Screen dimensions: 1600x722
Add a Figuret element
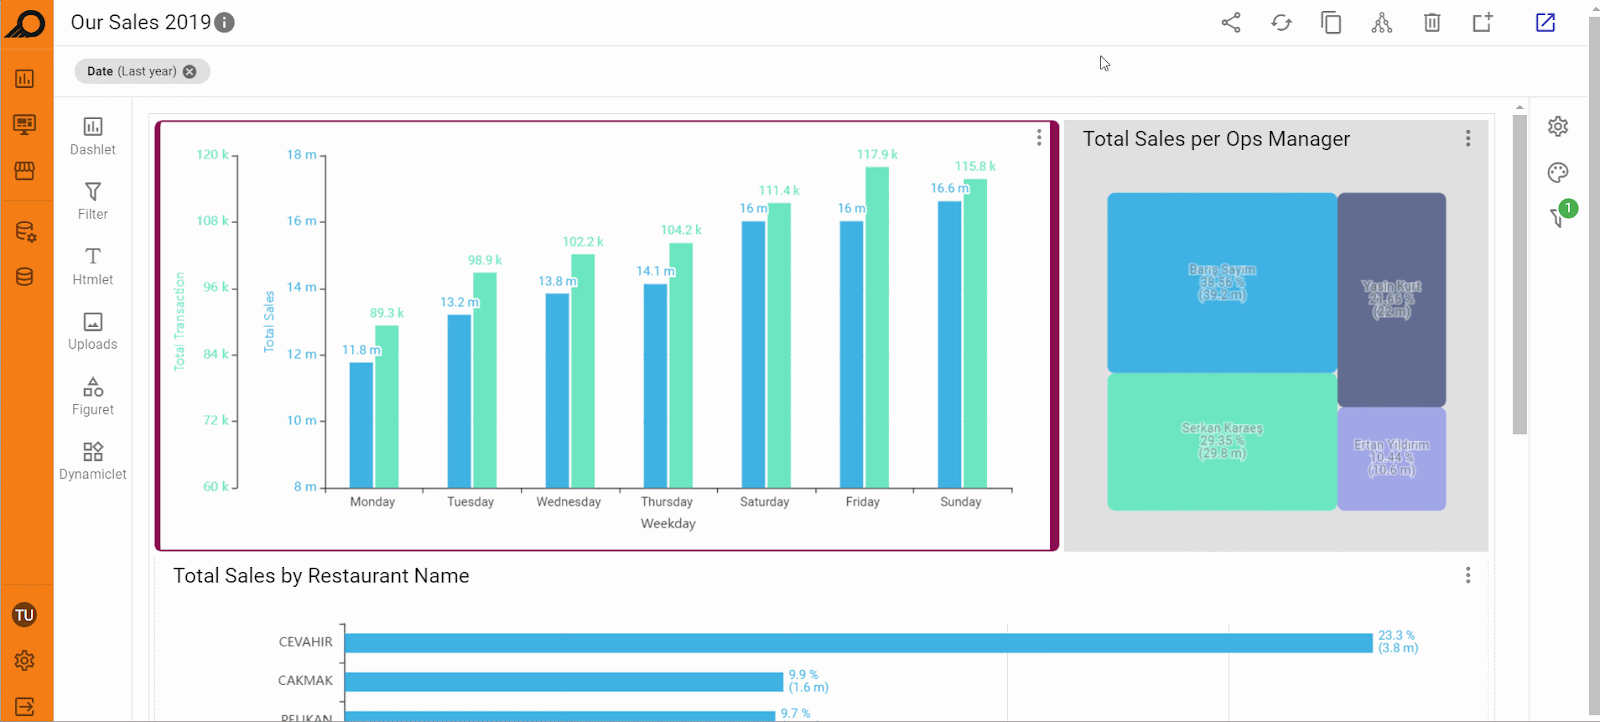(x=93, y=396)
